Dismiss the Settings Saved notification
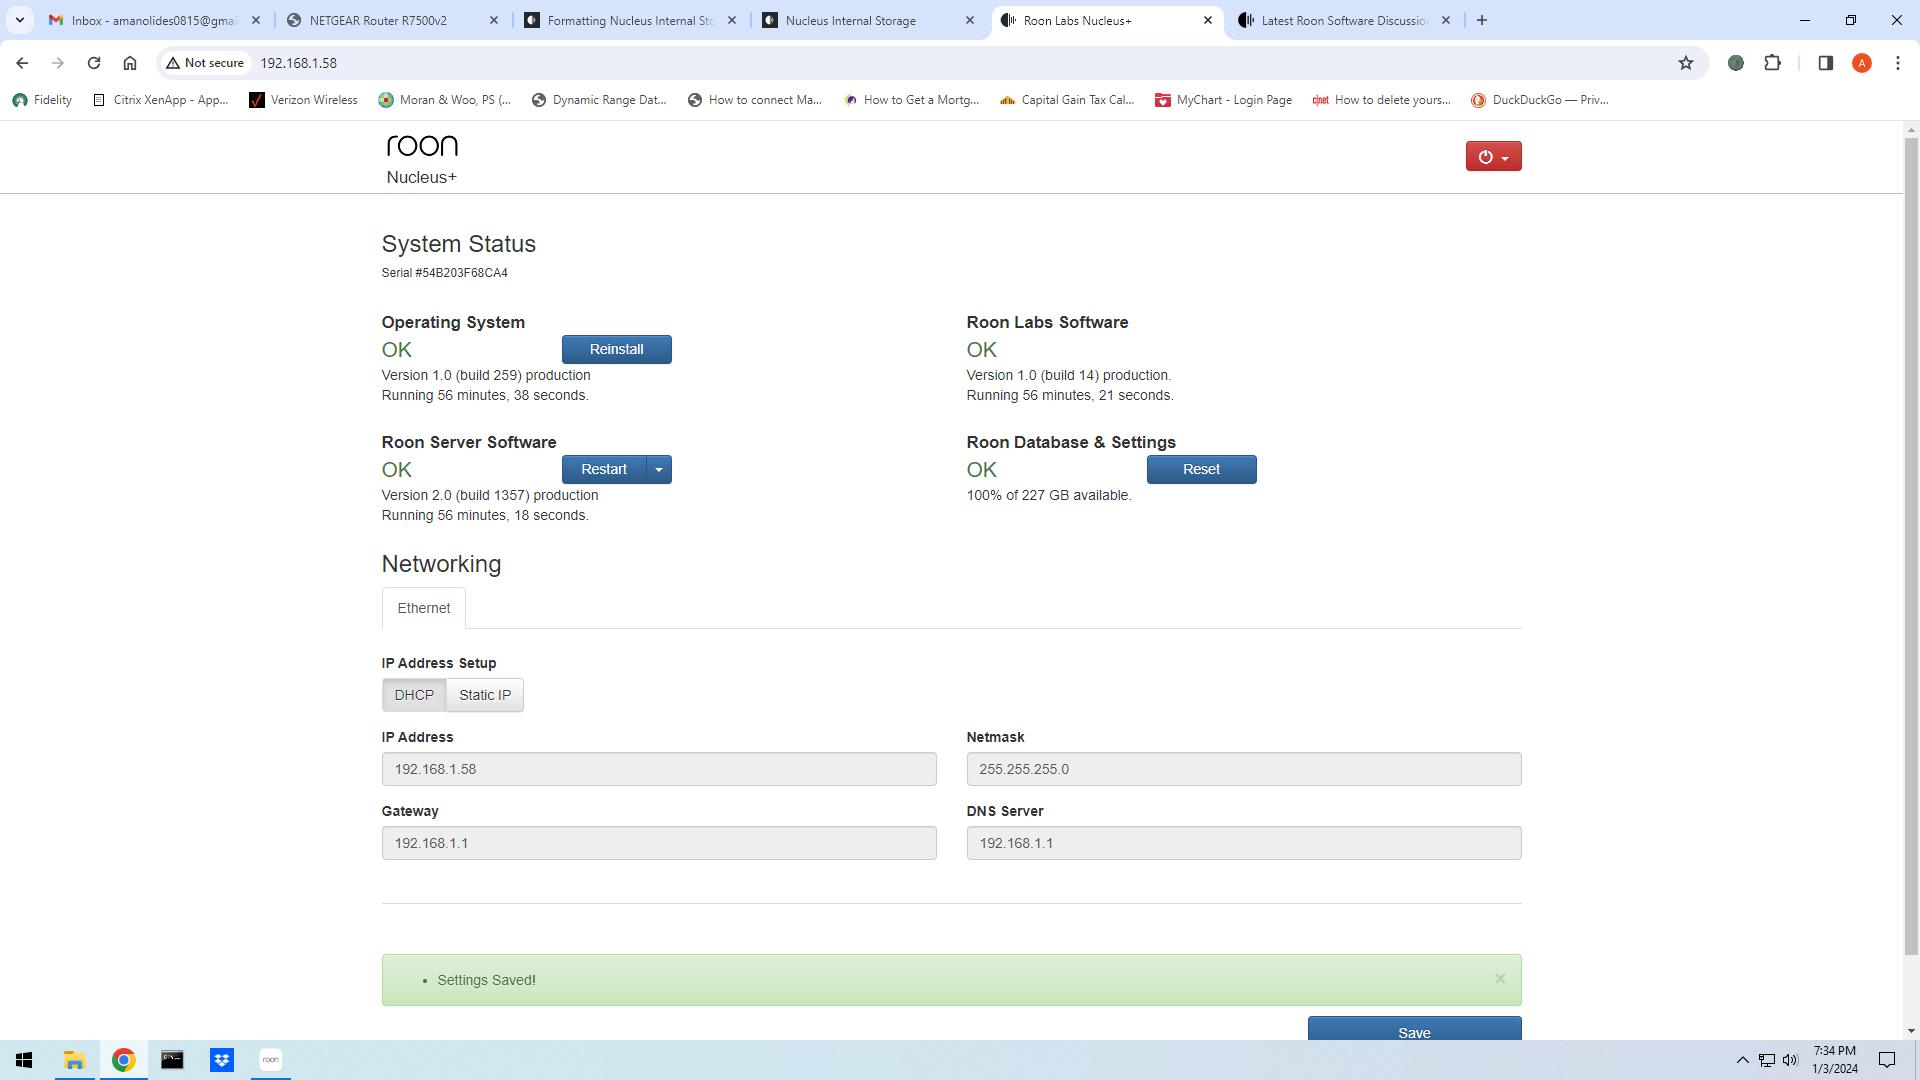The width and height of the screenshot is (1920, 1080). pos(1500,979)
